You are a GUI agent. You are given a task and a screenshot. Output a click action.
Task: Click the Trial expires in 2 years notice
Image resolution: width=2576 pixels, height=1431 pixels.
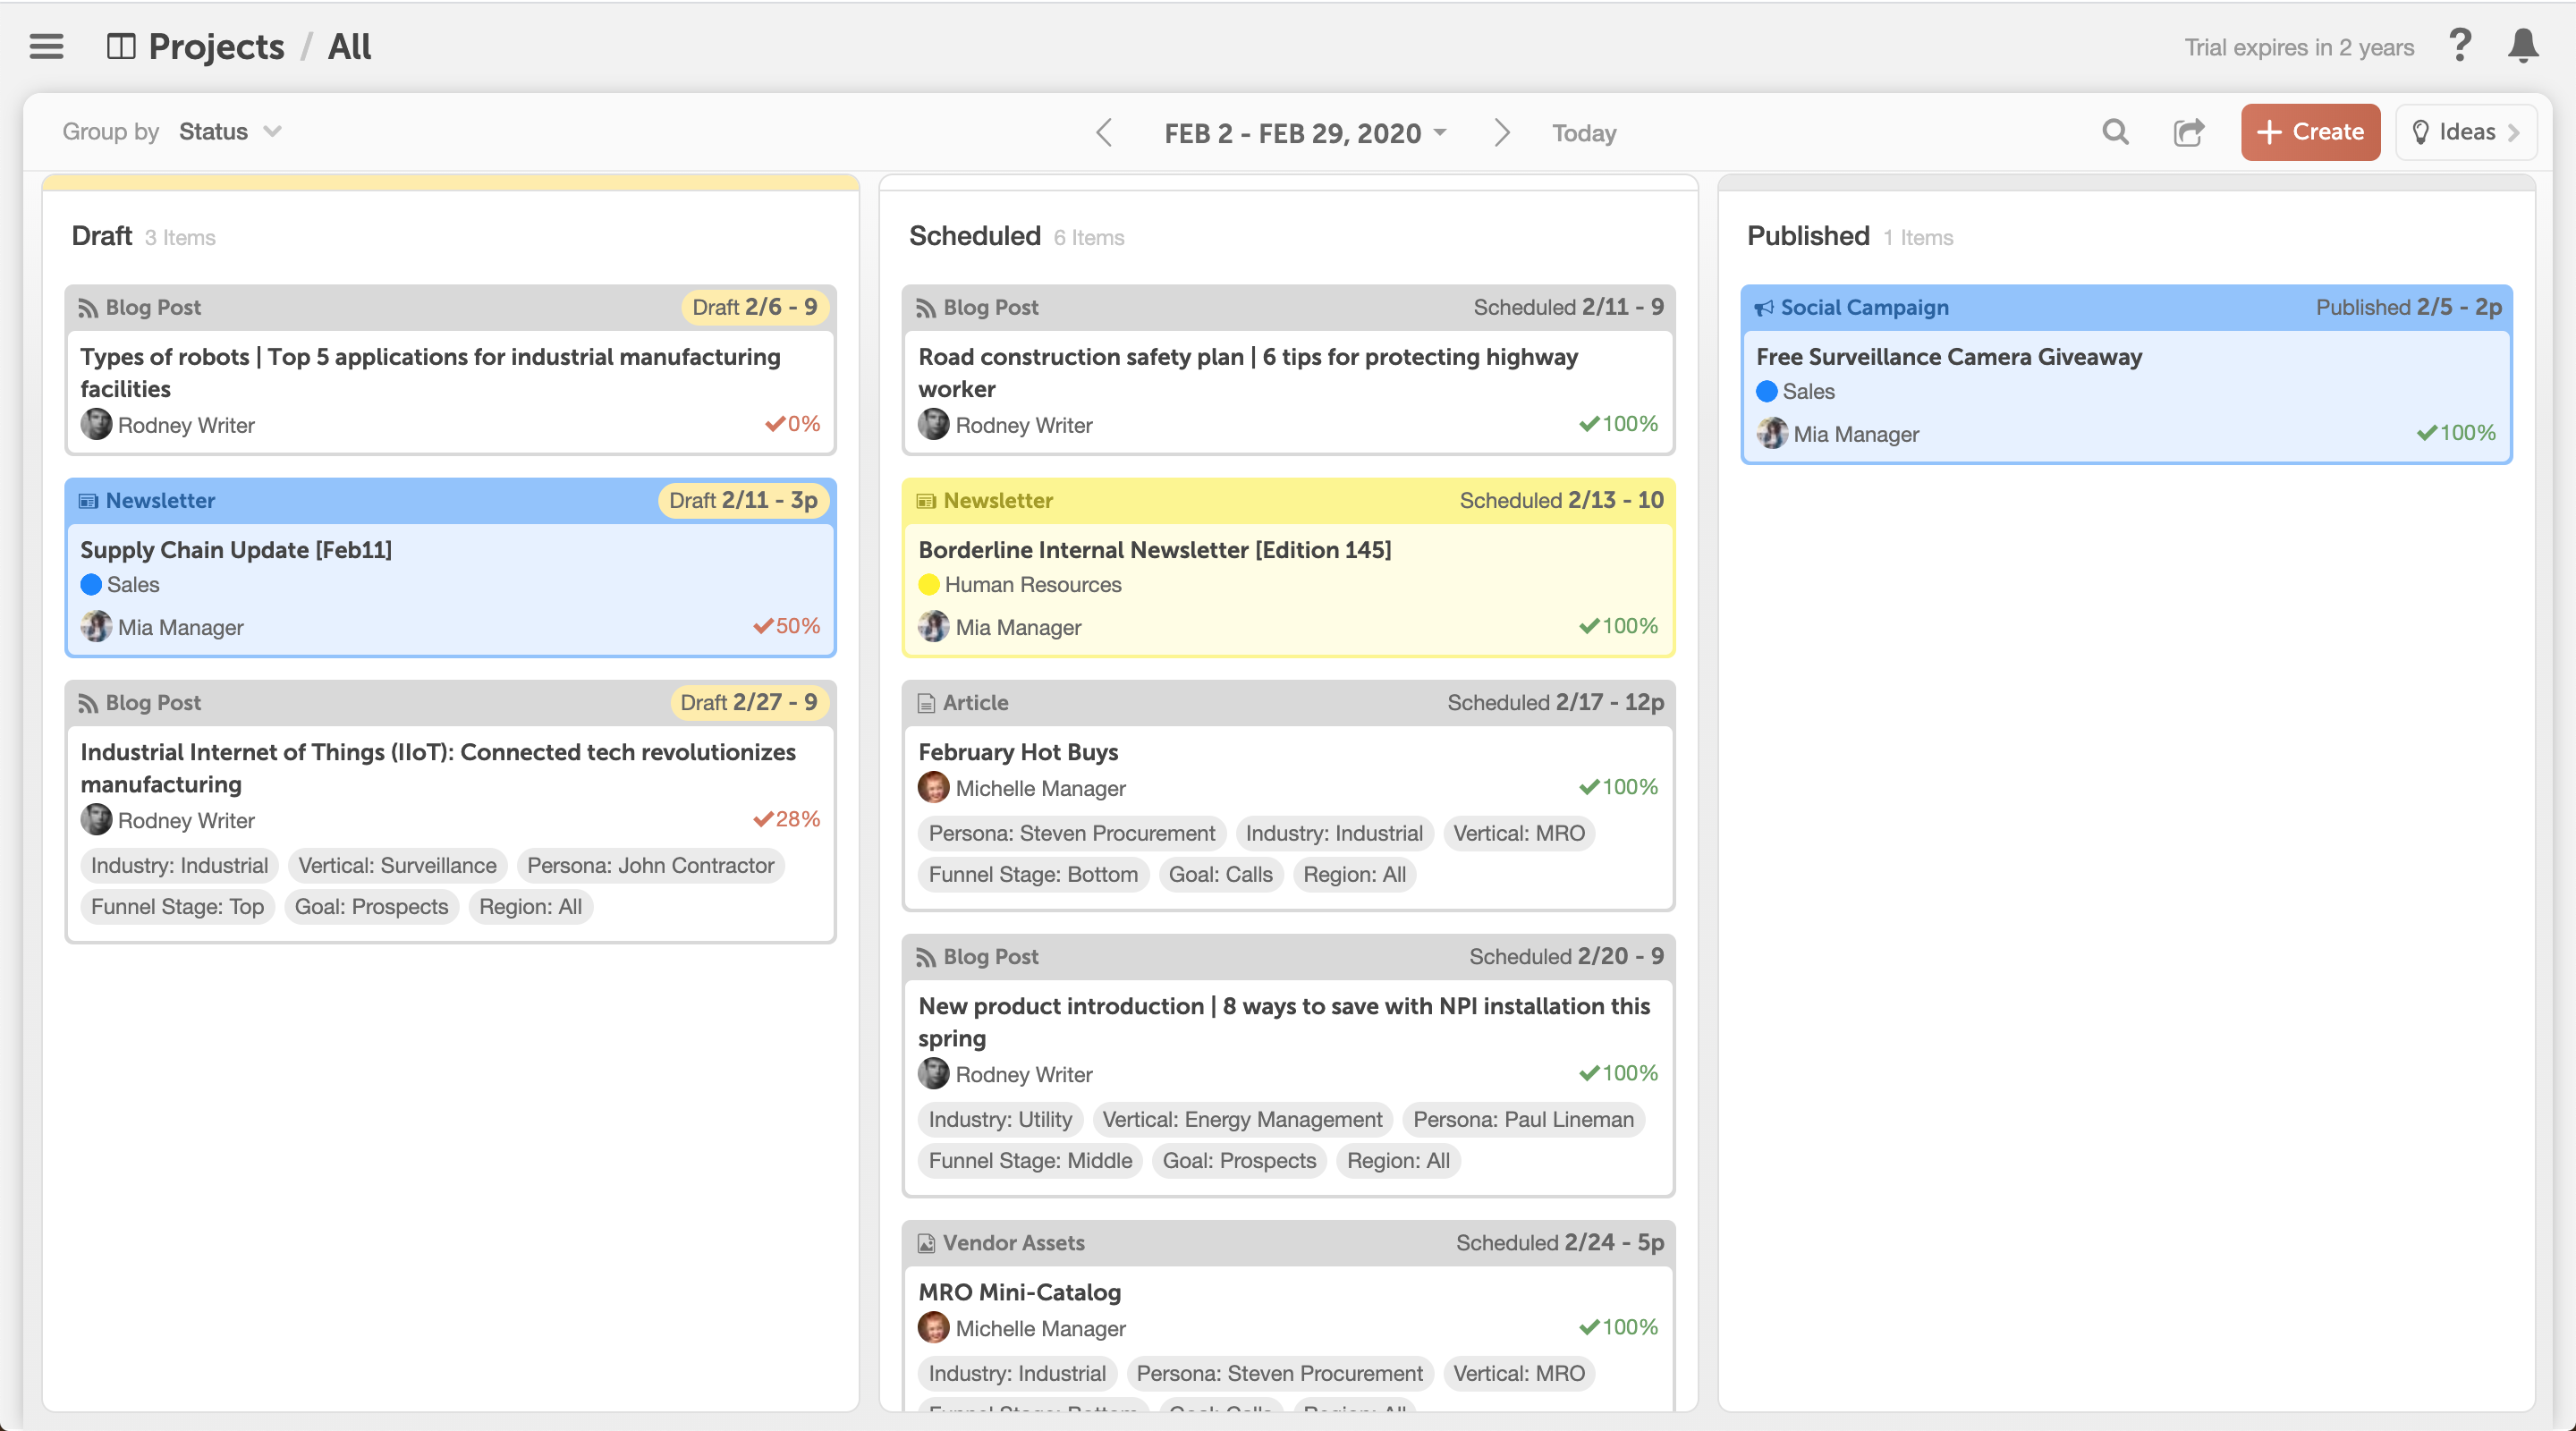click(2299, 47)
